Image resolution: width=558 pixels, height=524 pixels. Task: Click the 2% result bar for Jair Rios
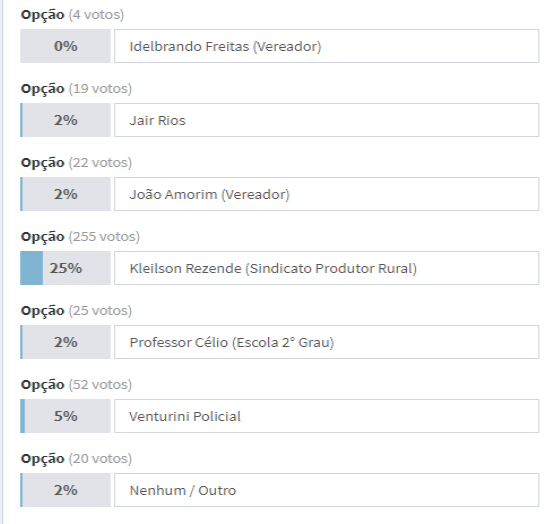65,120
